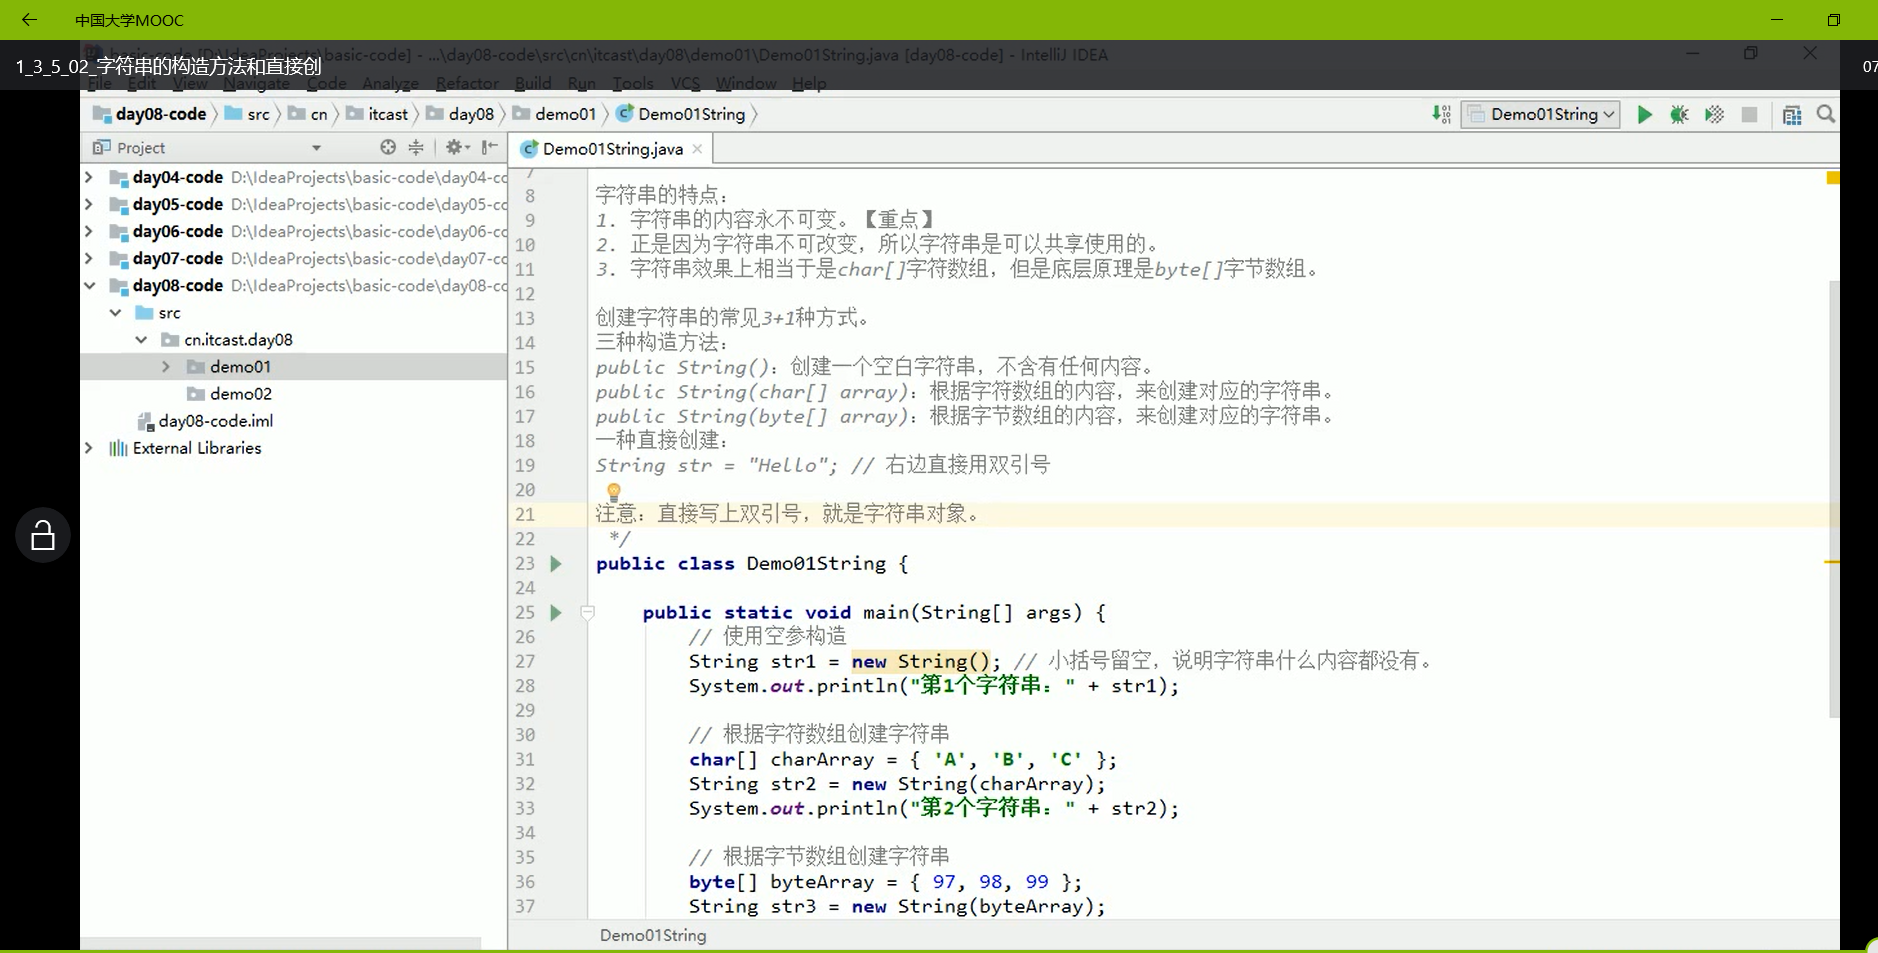Screen dimensions: 1878x953
Task: Go back using the MOOC back arrow
Action: [x=29, y=19]
